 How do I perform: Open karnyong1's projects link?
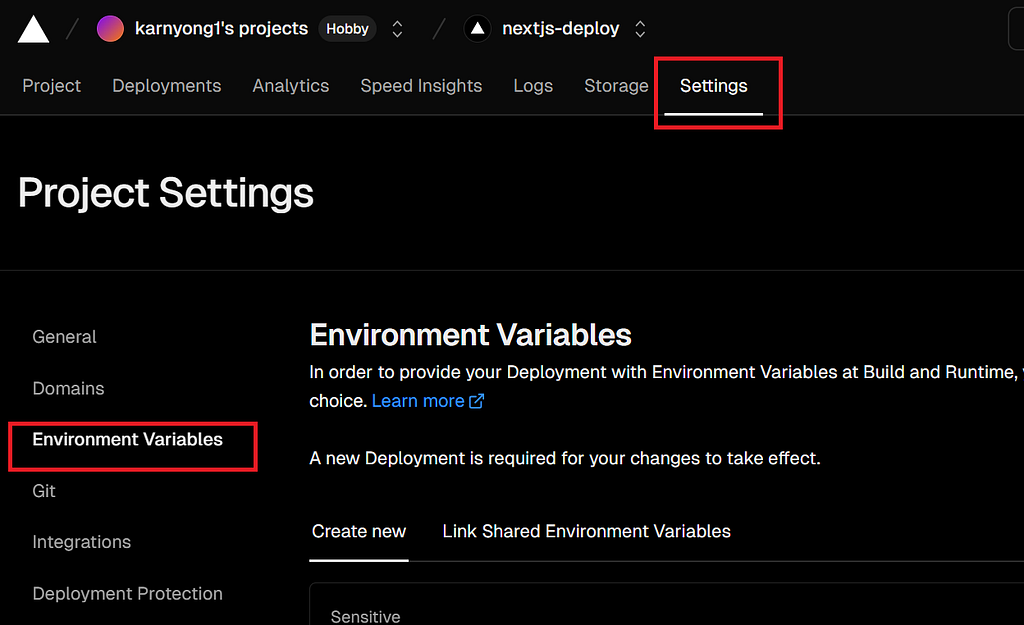[221, 29]
